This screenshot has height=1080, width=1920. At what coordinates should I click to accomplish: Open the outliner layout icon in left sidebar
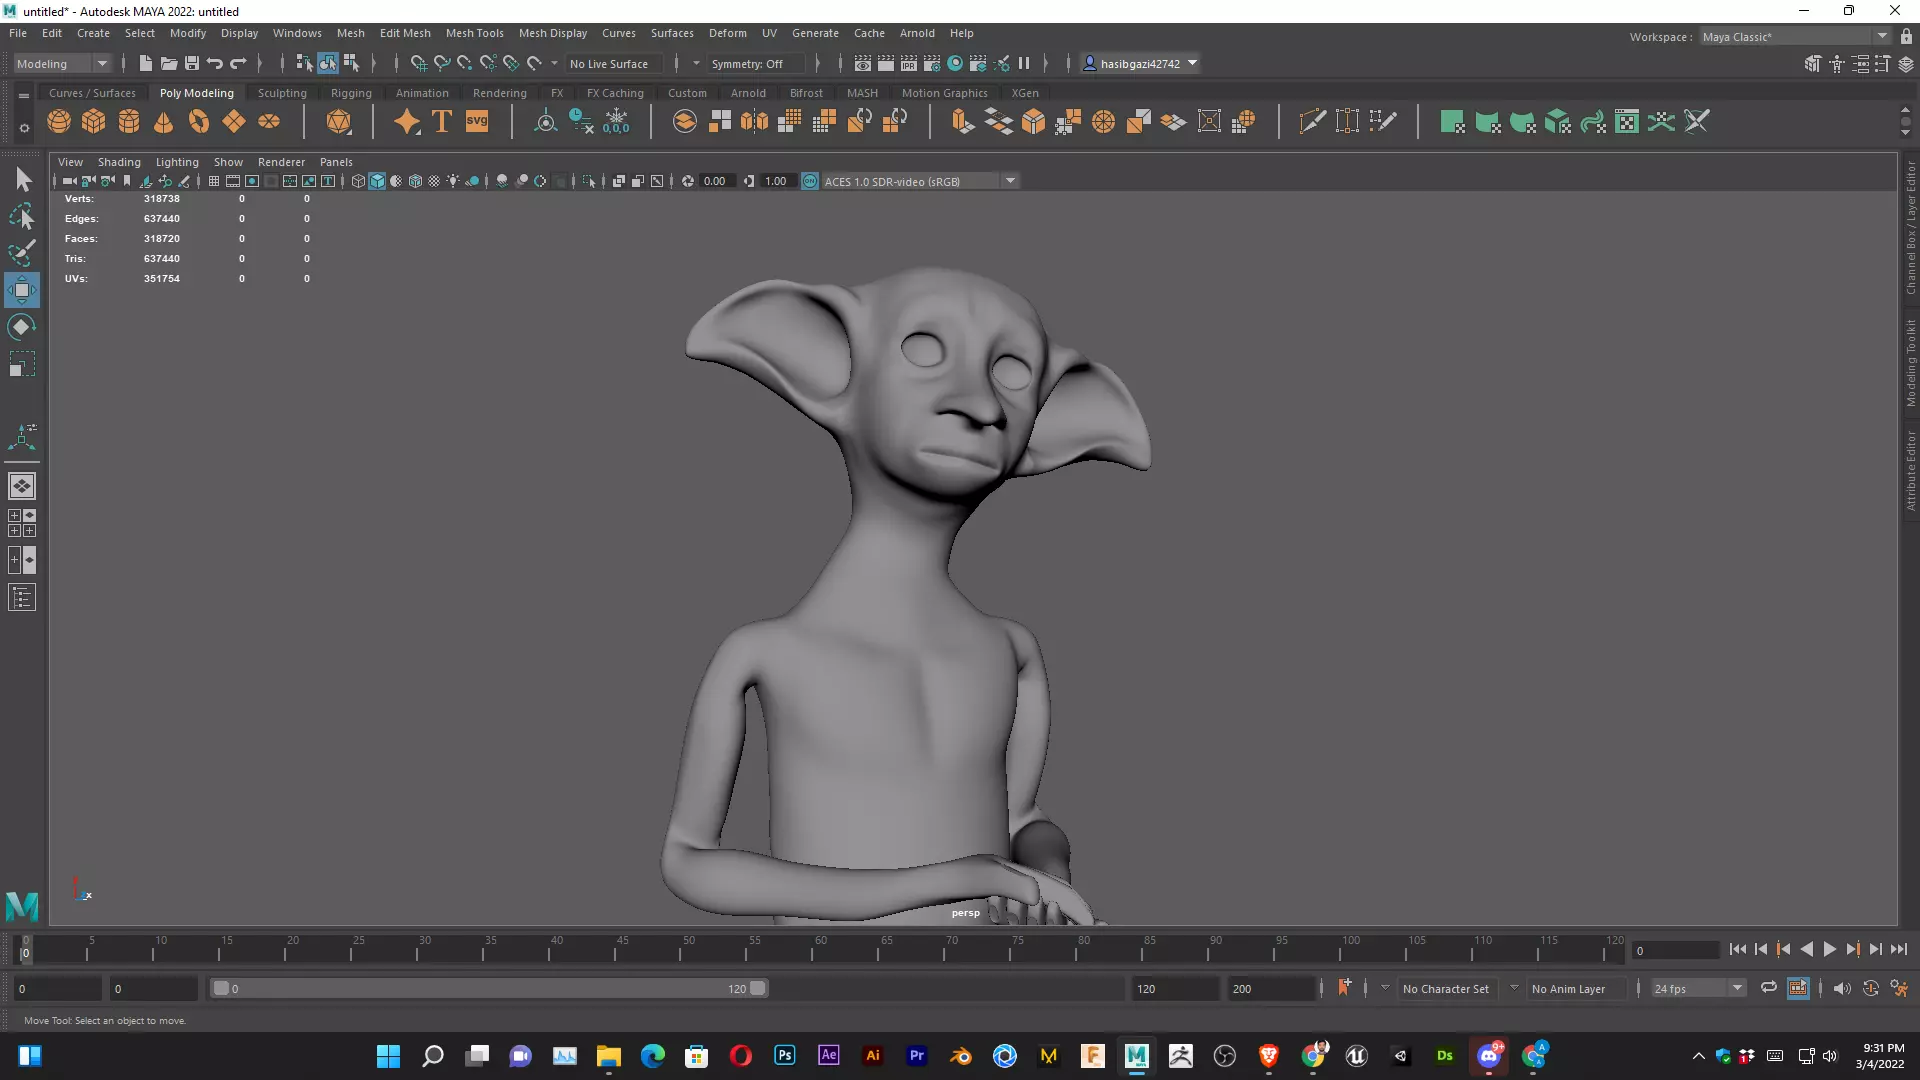(22, 598)
